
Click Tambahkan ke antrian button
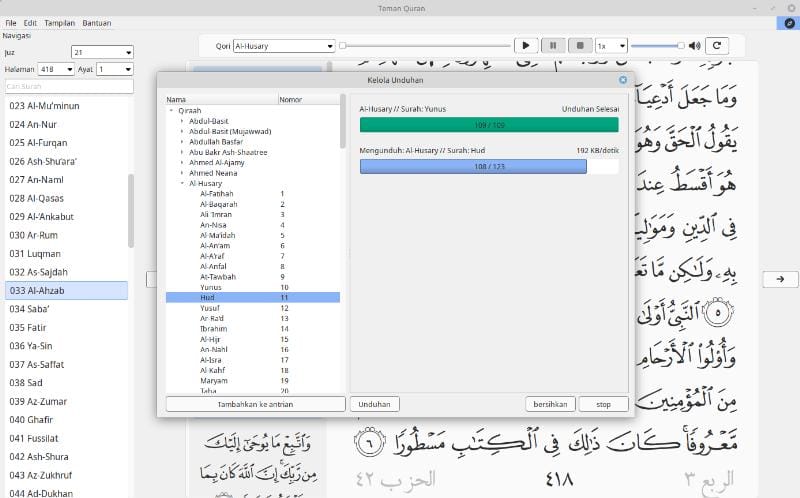point(256,404)
